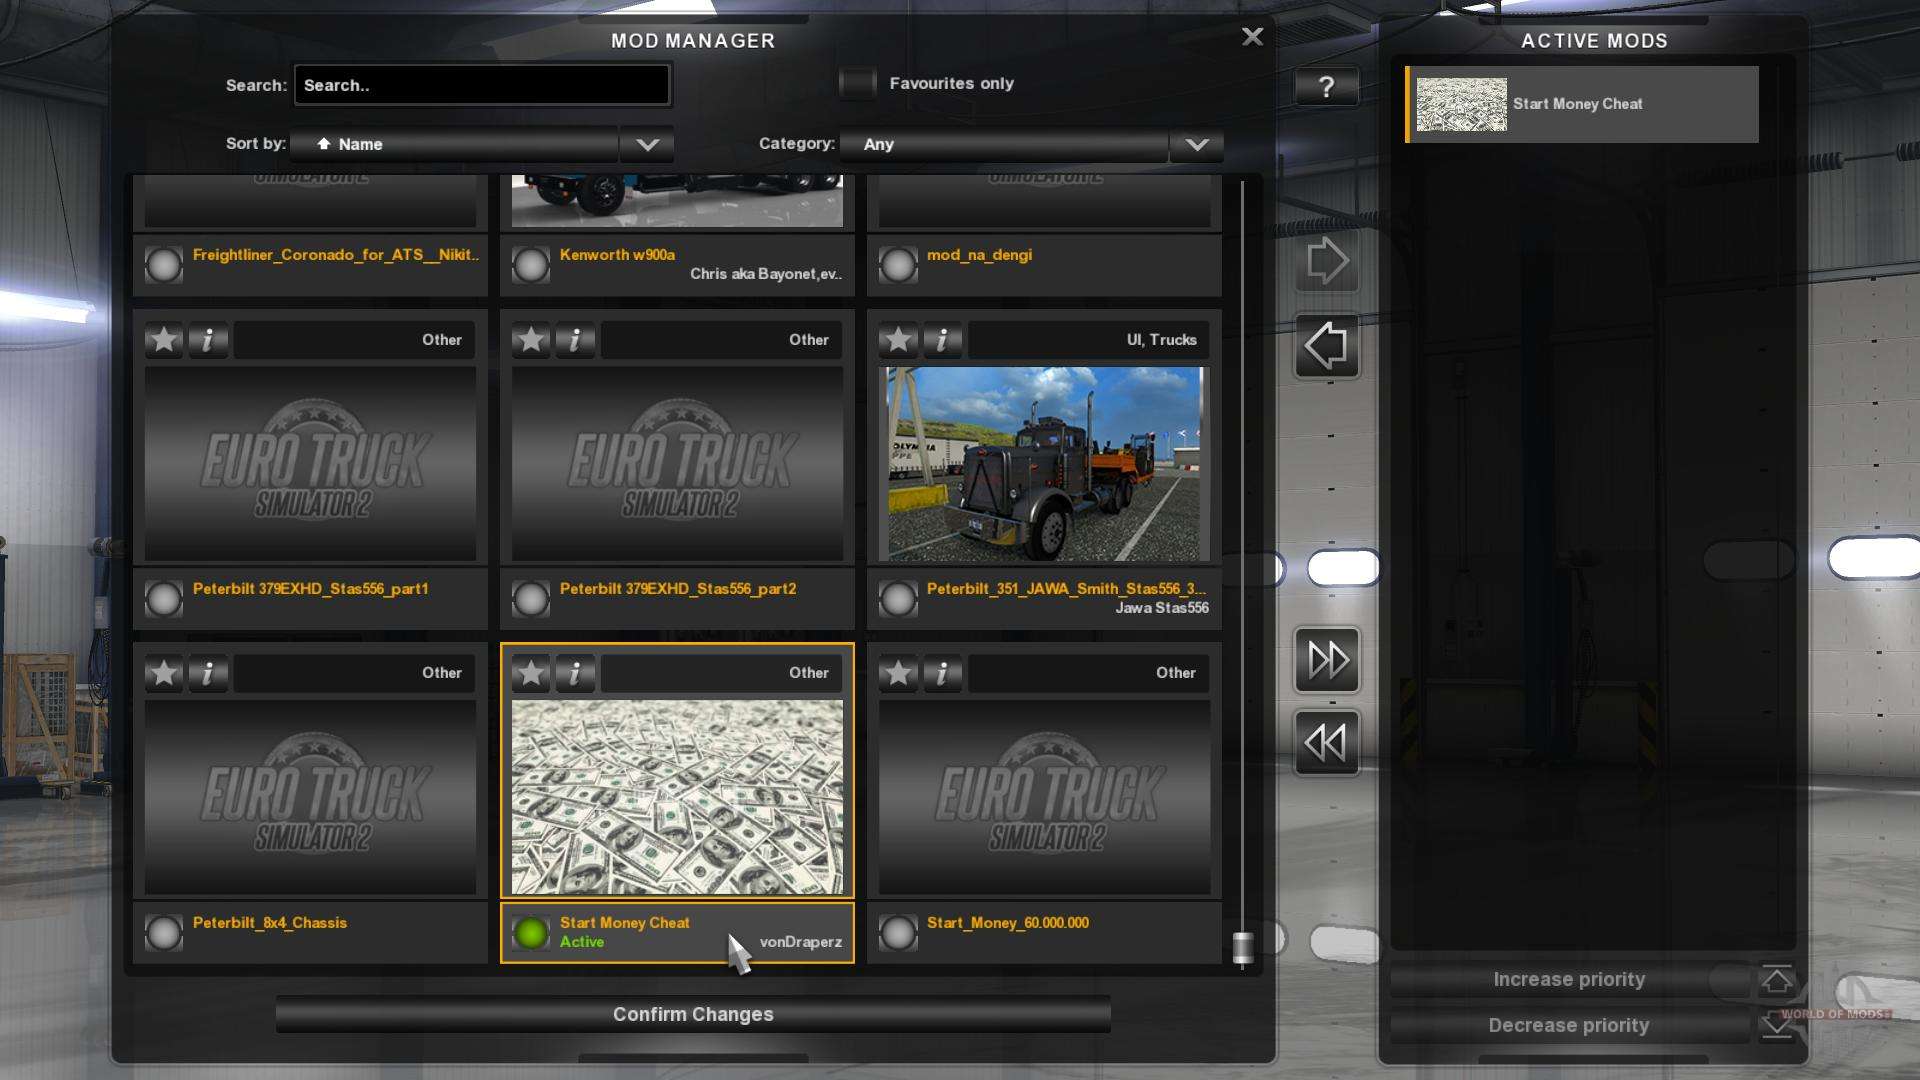This screenshot has height=1080, width=1920.
Task: Show info for Peterbilt_351_JAWA mod
Action: [942, 340]
